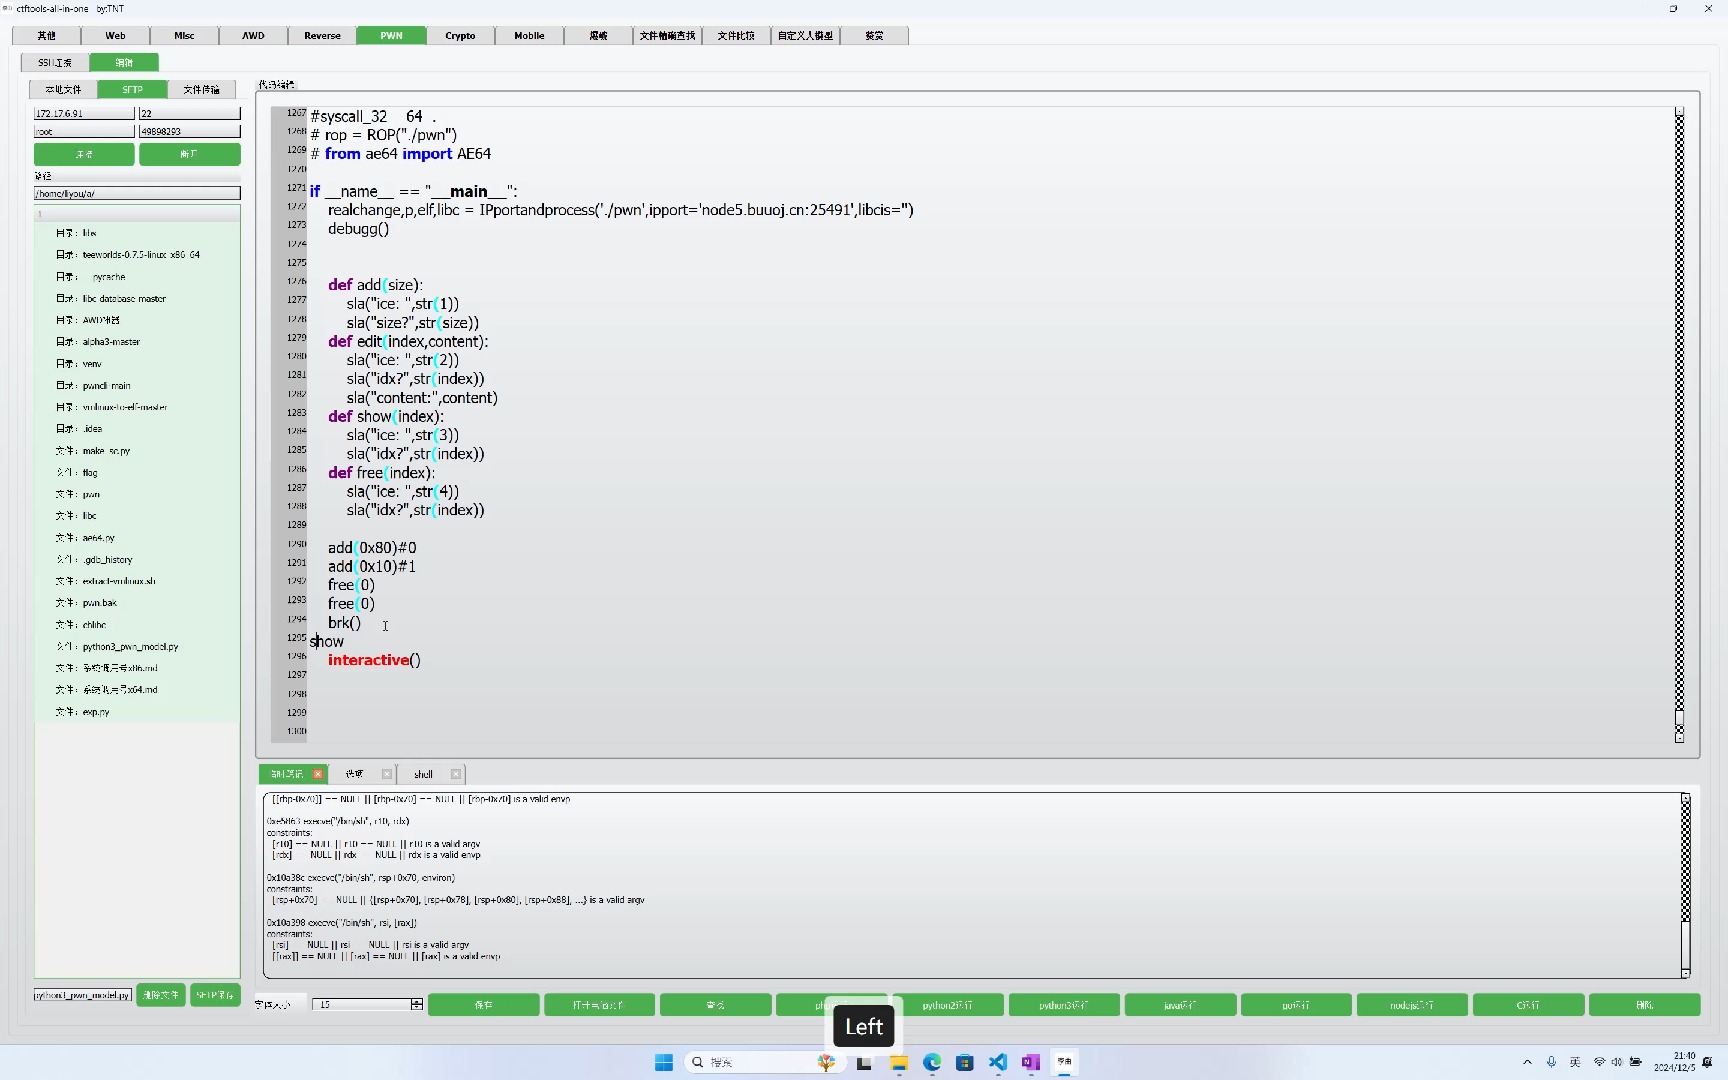The height and width of the screenshot is (1080, 1728).
Task: Select the SSH工具 tab
Action: click(55, 62)
